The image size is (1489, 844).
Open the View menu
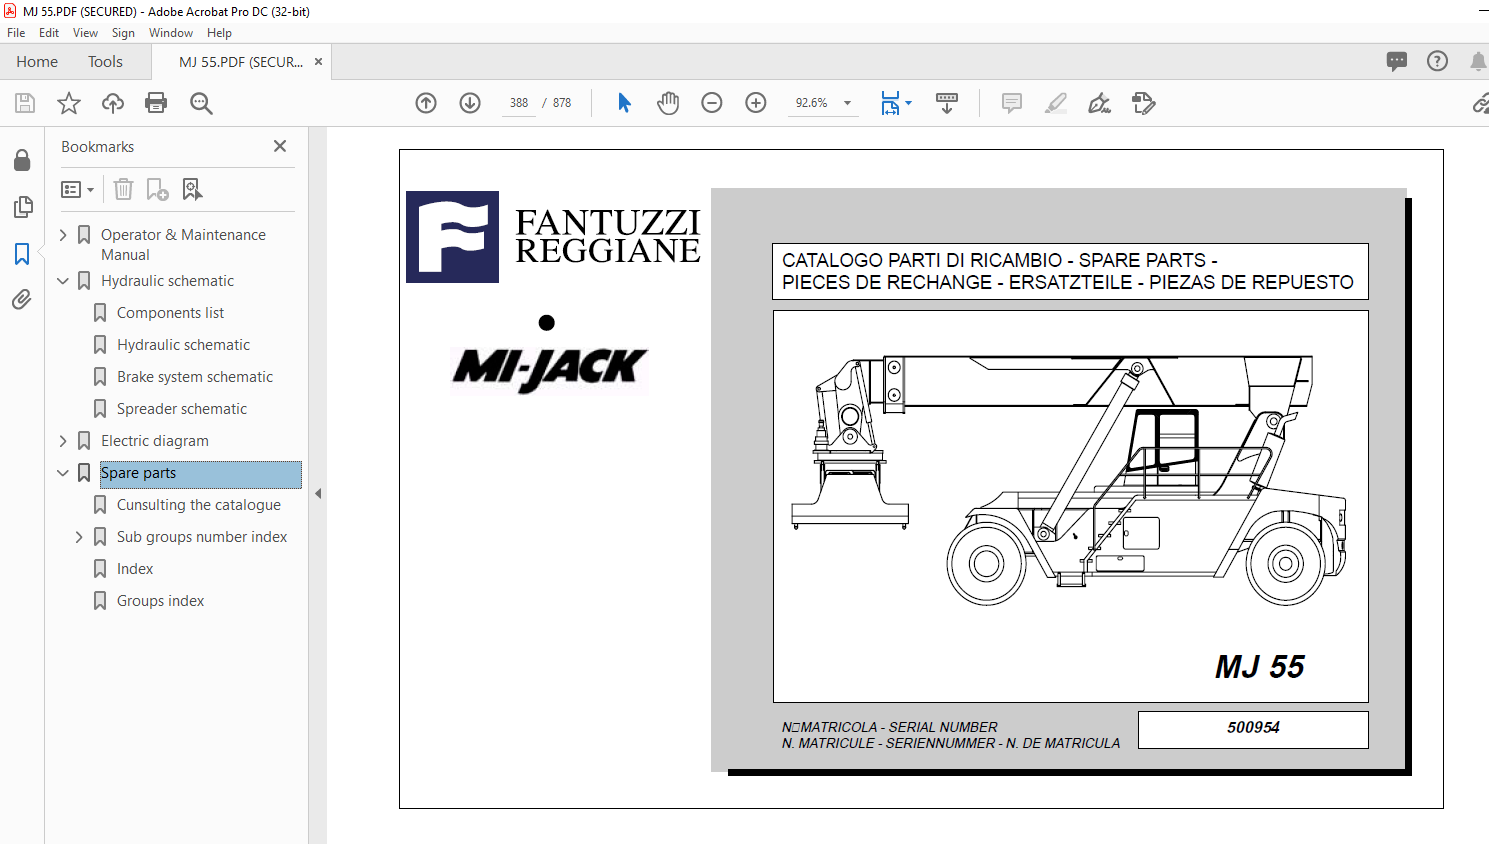85,33
